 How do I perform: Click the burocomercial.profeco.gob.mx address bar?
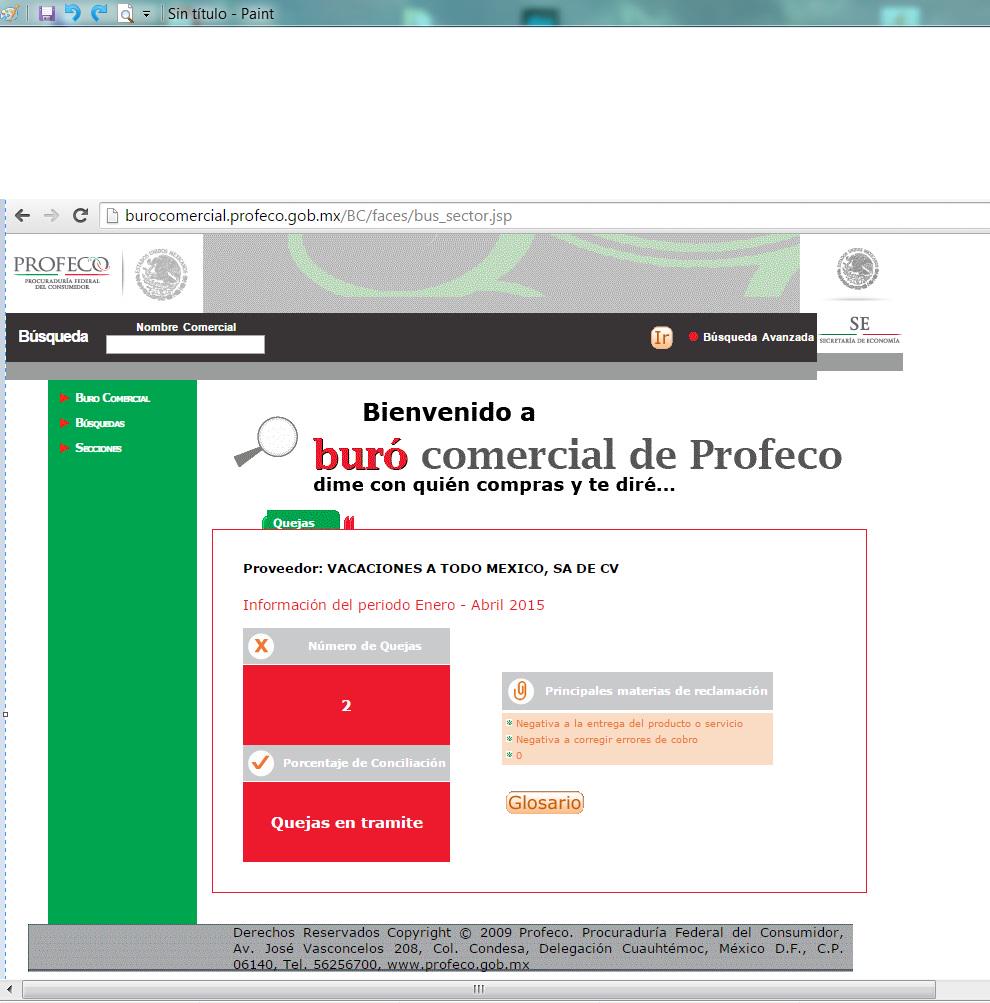(x=544, y=216)
